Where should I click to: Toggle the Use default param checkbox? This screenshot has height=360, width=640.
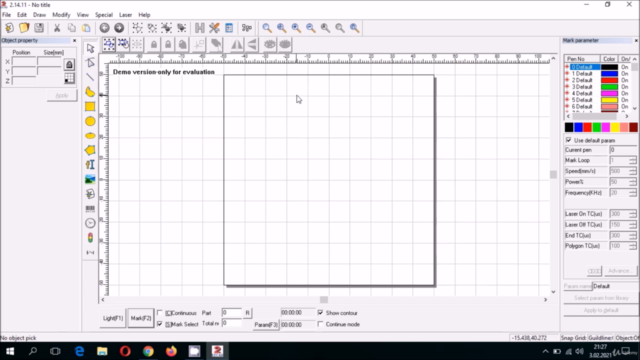569,140
